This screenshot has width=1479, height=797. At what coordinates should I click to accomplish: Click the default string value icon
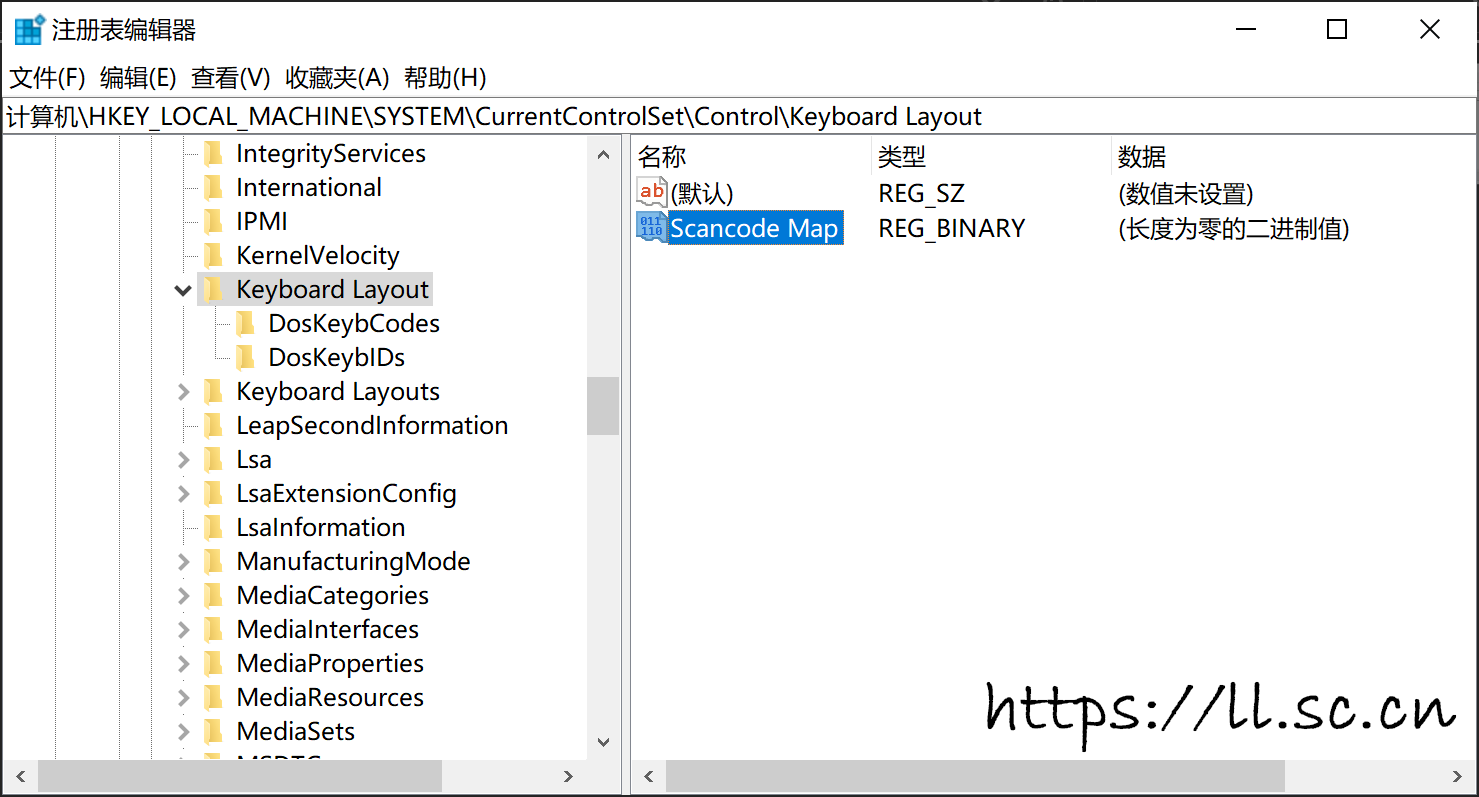[651, 192]
